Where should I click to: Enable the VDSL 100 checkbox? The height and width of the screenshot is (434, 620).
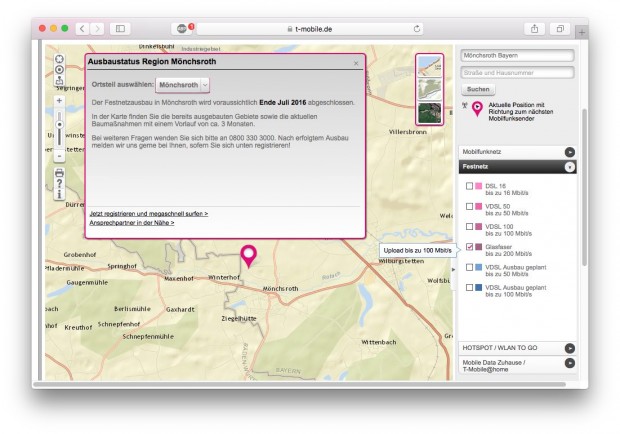click(469, 226)
